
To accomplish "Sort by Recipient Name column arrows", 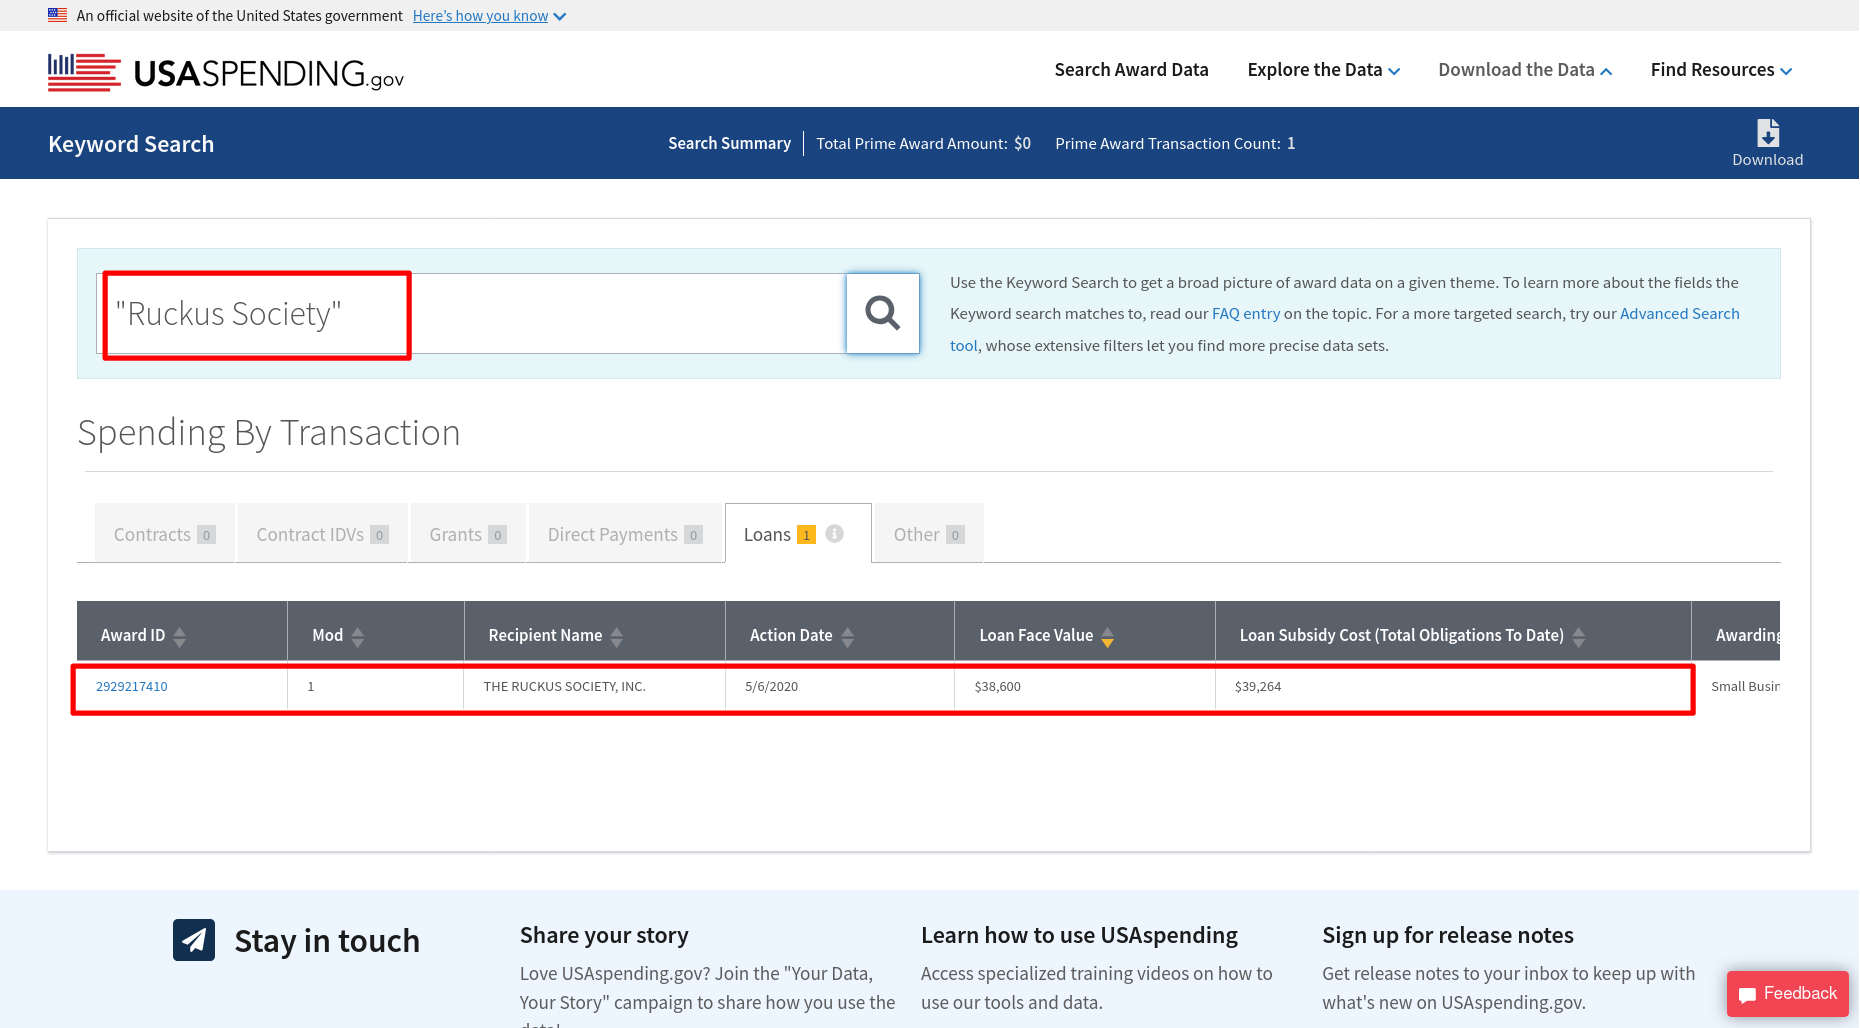I will (616, 636).
